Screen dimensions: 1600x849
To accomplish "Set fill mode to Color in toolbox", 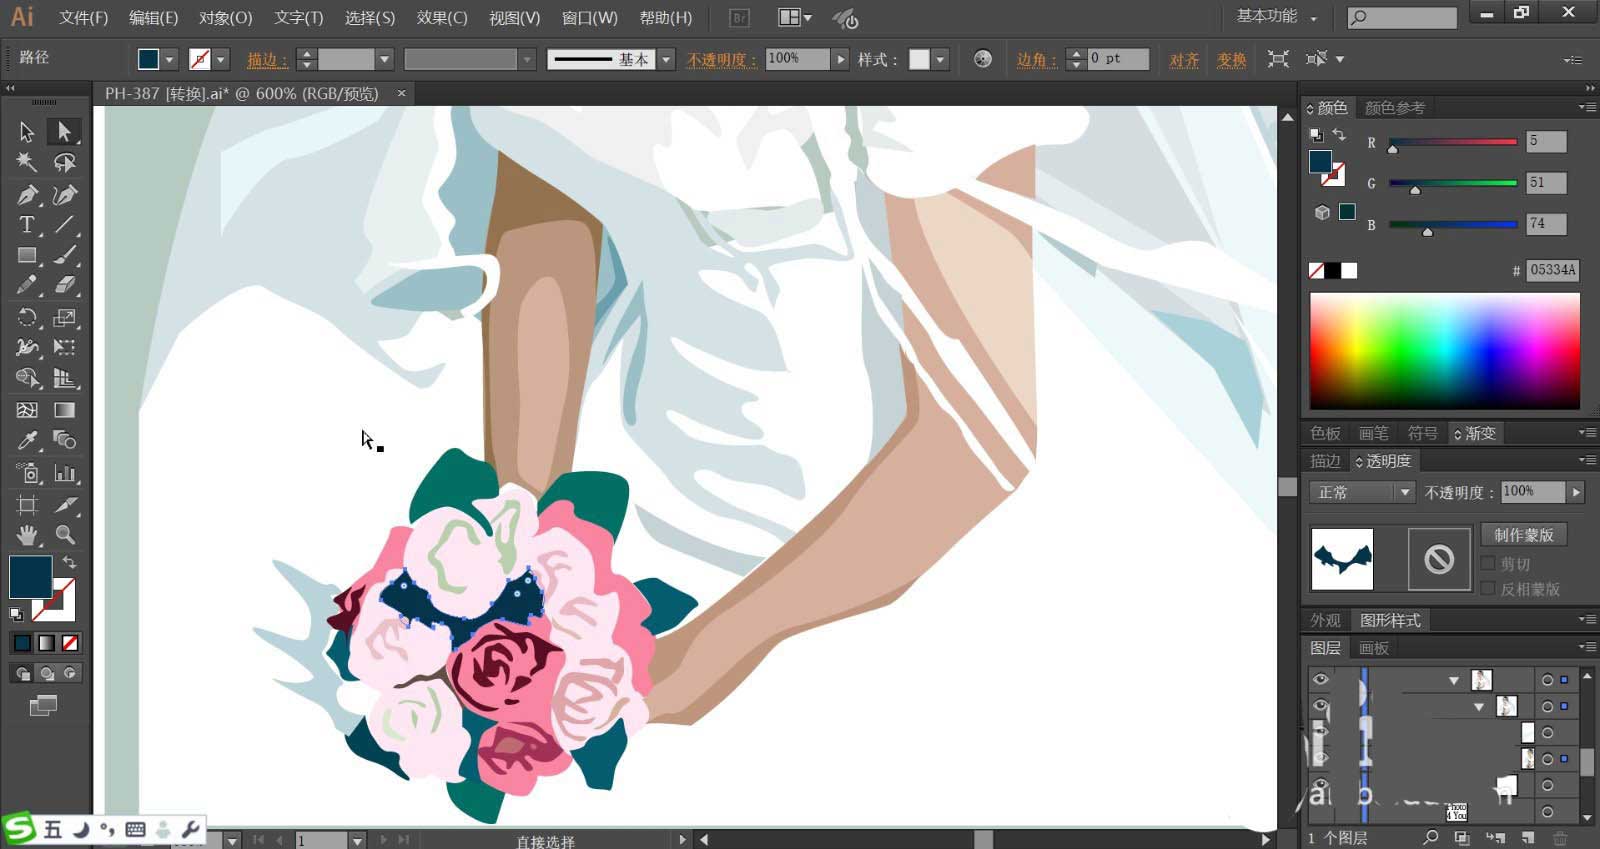I will click(22, 643).
